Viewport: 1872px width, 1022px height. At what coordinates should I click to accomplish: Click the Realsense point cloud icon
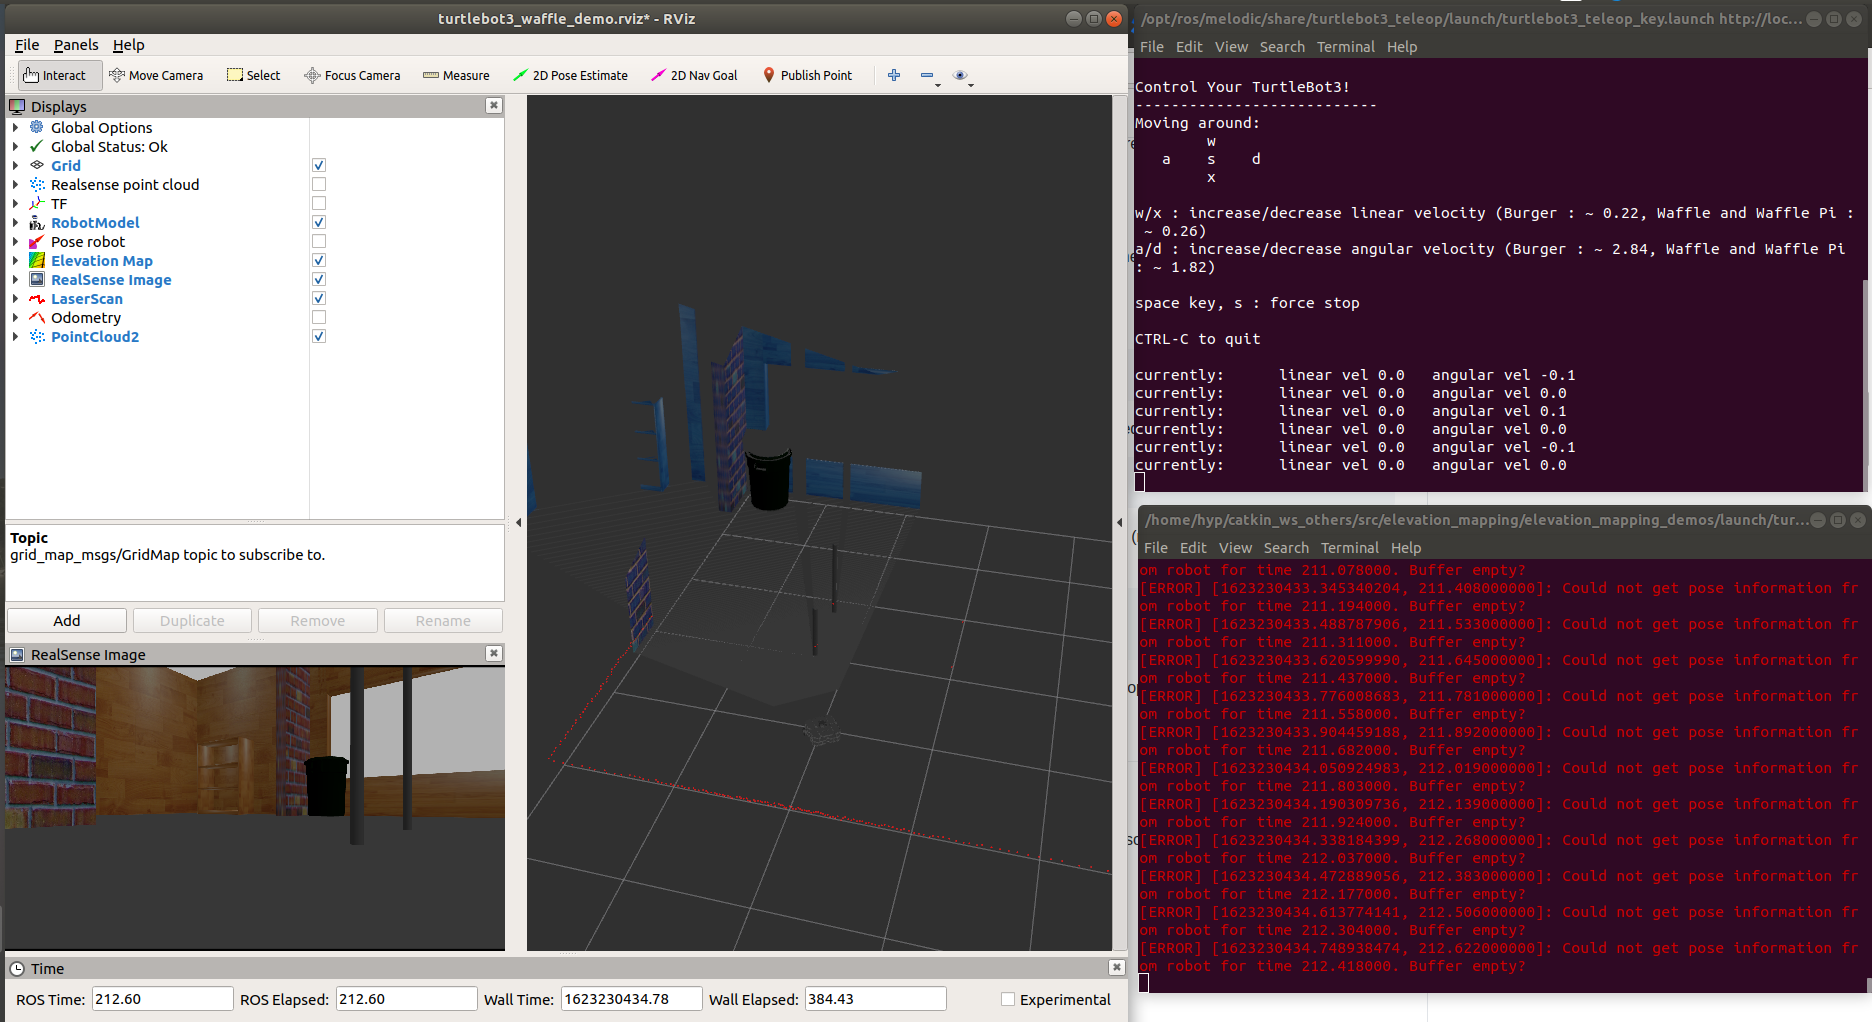point(37,184)
